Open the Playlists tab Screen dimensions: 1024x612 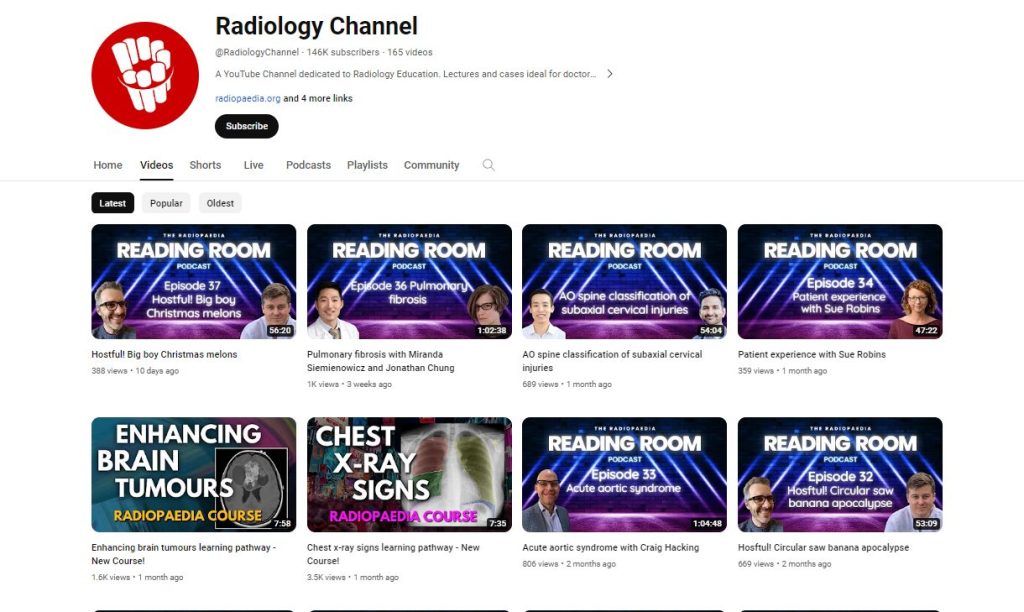coord(367,165)
